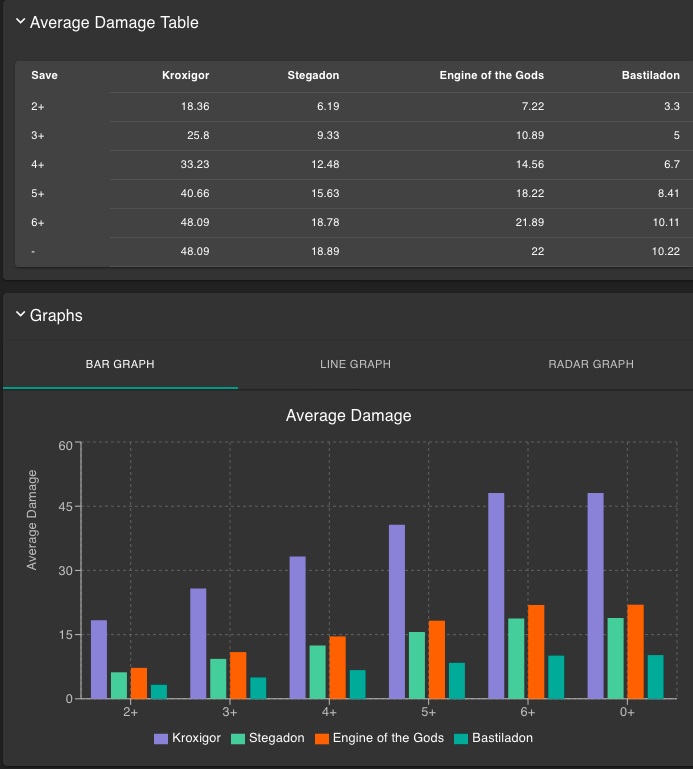
Task: Click the Save column header
Action: [x=45, y=75]
